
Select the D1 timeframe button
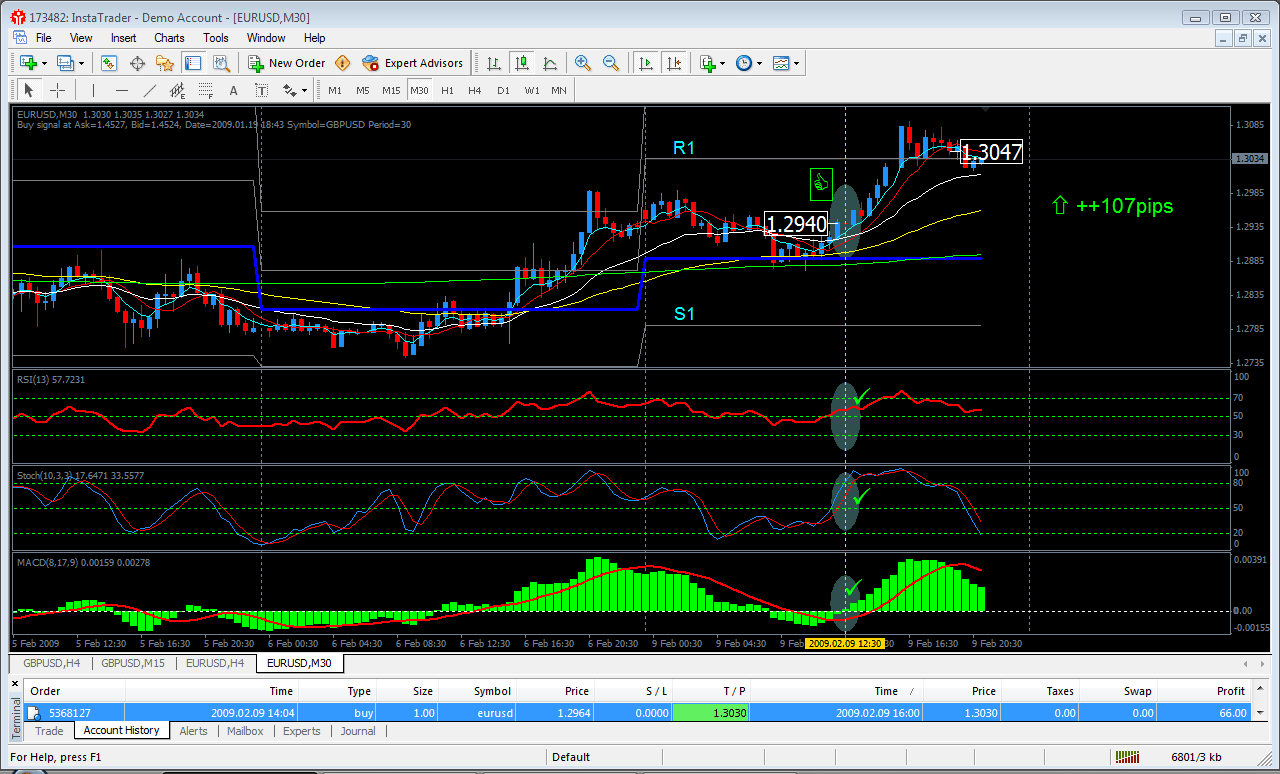pyautogui.click(x=503, y=90)
